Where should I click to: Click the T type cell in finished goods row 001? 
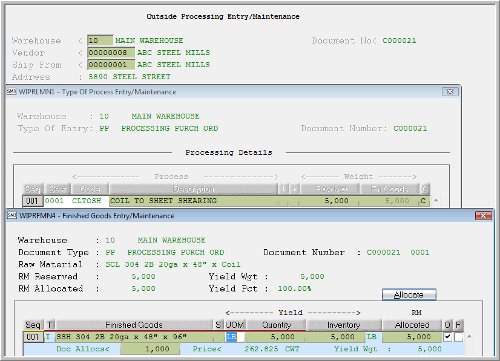point(49,337)
